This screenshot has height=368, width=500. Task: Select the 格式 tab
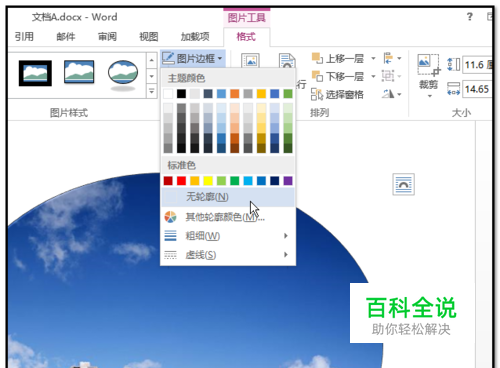click(x=246, y=37)
